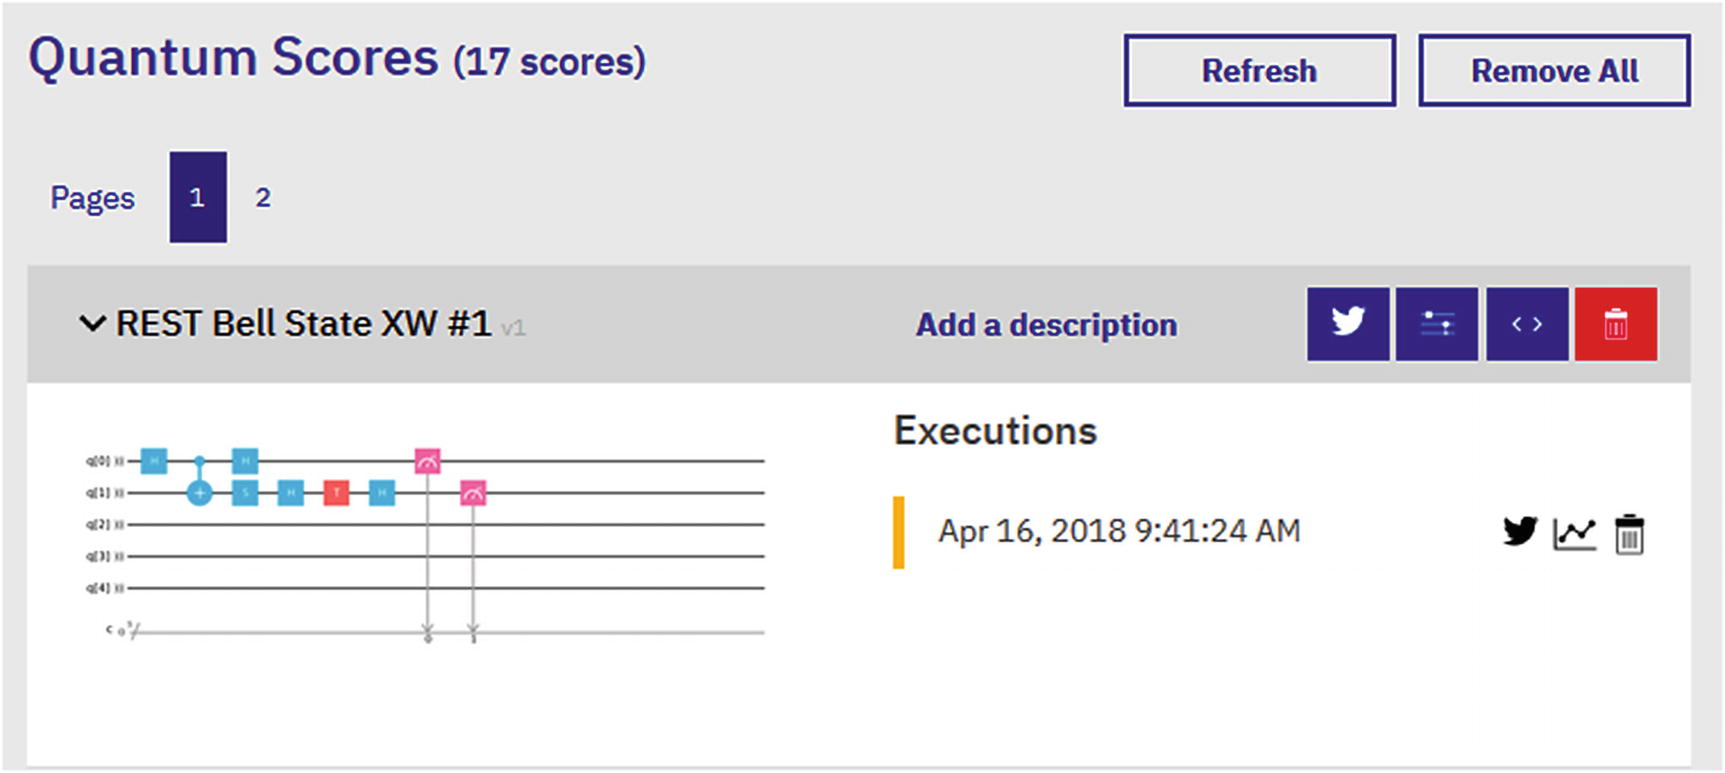
Task: Share the score via the blue Twitter button
Action: click(1347, 324)
